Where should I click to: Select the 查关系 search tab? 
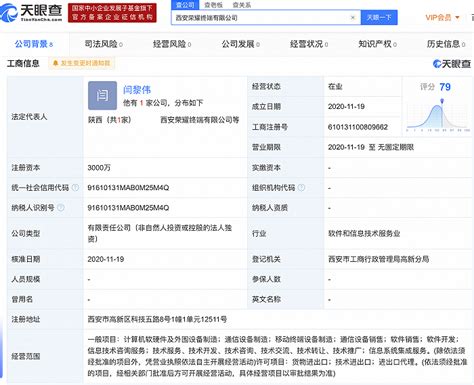pos(242,5)
